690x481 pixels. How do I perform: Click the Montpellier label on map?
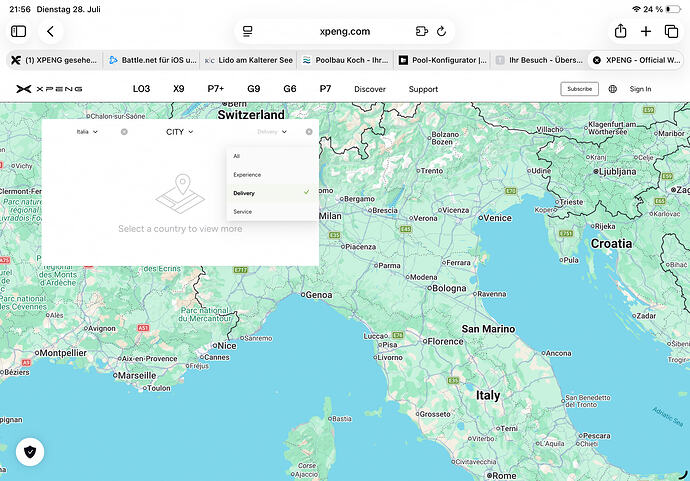[63, 353]
